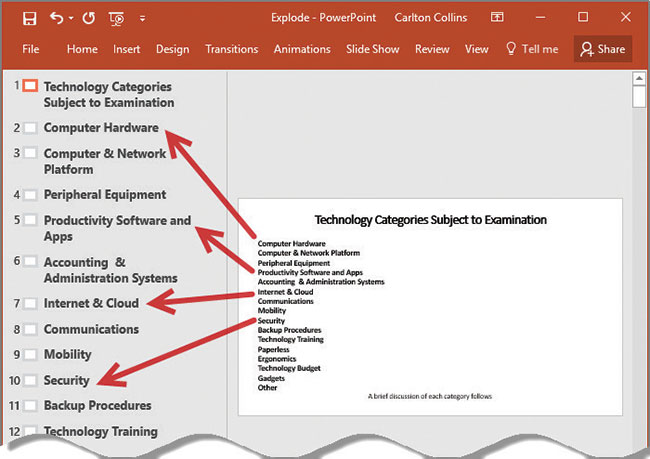Viewport: 650px width, 459px height.
Task: Open Customize Quick Access Toolbar dropdown
Action: [142, 18]
